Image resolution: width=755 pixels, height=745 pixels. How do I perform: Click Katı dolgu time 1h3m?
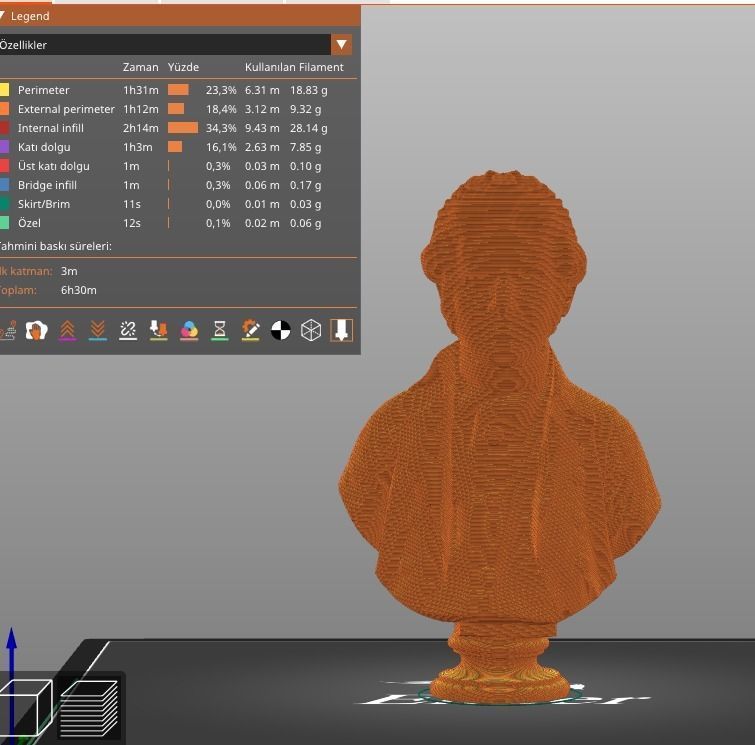tap(138, 147)
